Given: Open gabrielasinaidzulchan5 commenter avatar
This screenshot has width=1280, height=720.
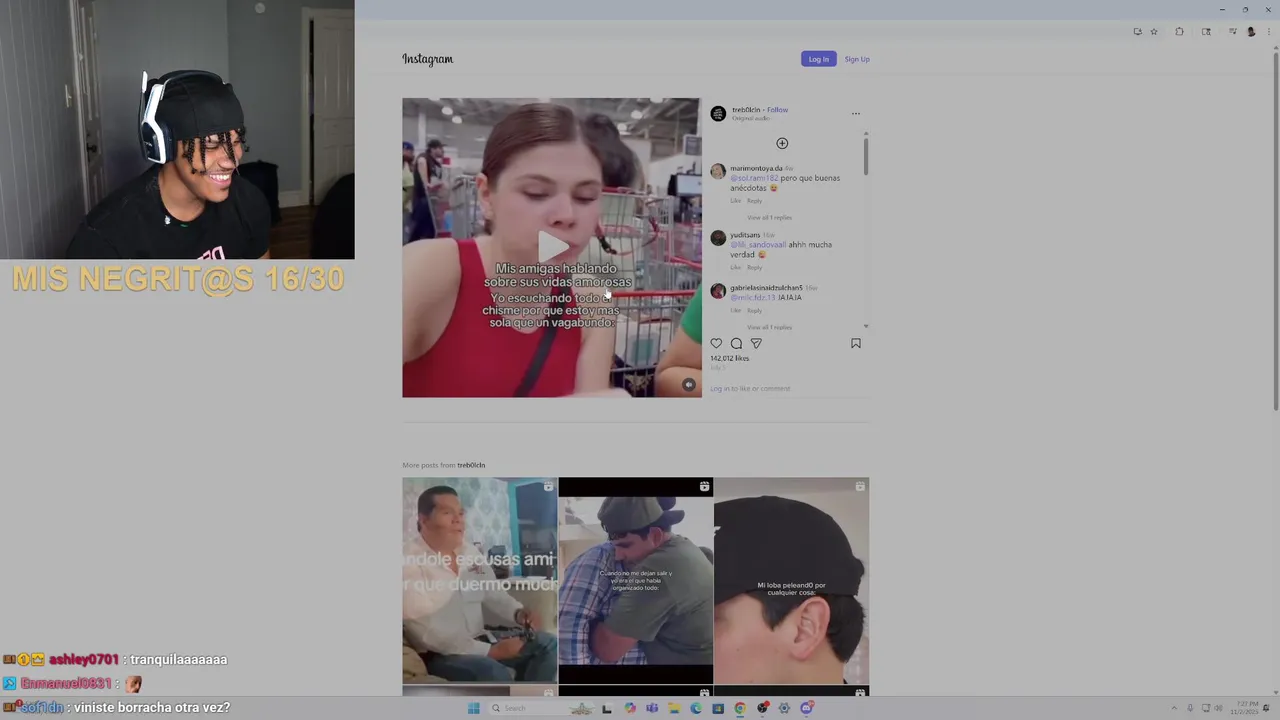Looking at the screenshot, I should coord(717,291).
